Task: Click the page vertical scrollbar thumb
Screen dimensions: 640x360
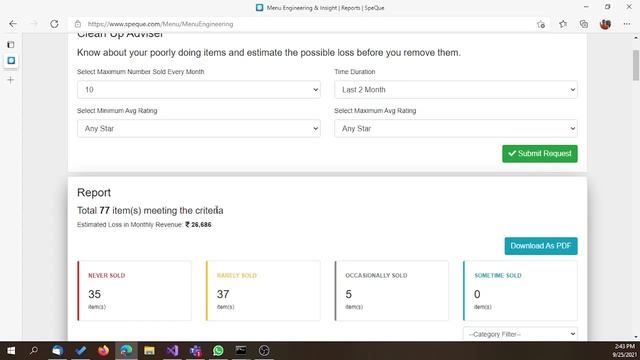Action: coord(636,65)
